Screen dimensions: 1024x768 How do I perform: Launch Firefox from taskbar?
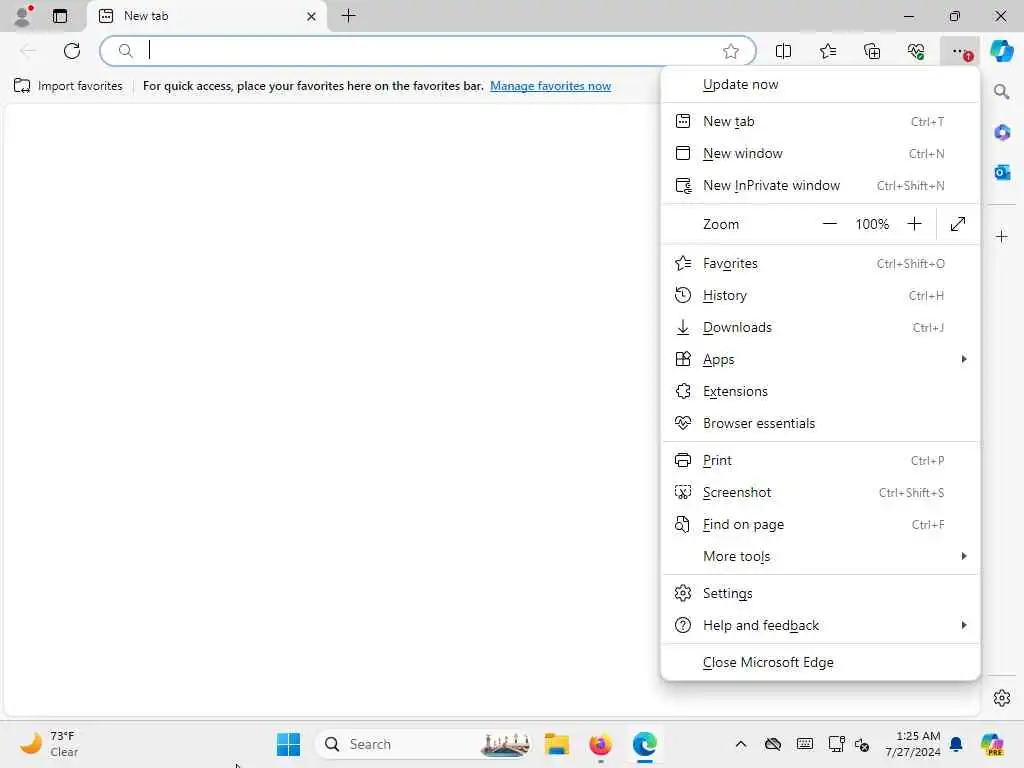pyautogui.click(x=600, y=744)
